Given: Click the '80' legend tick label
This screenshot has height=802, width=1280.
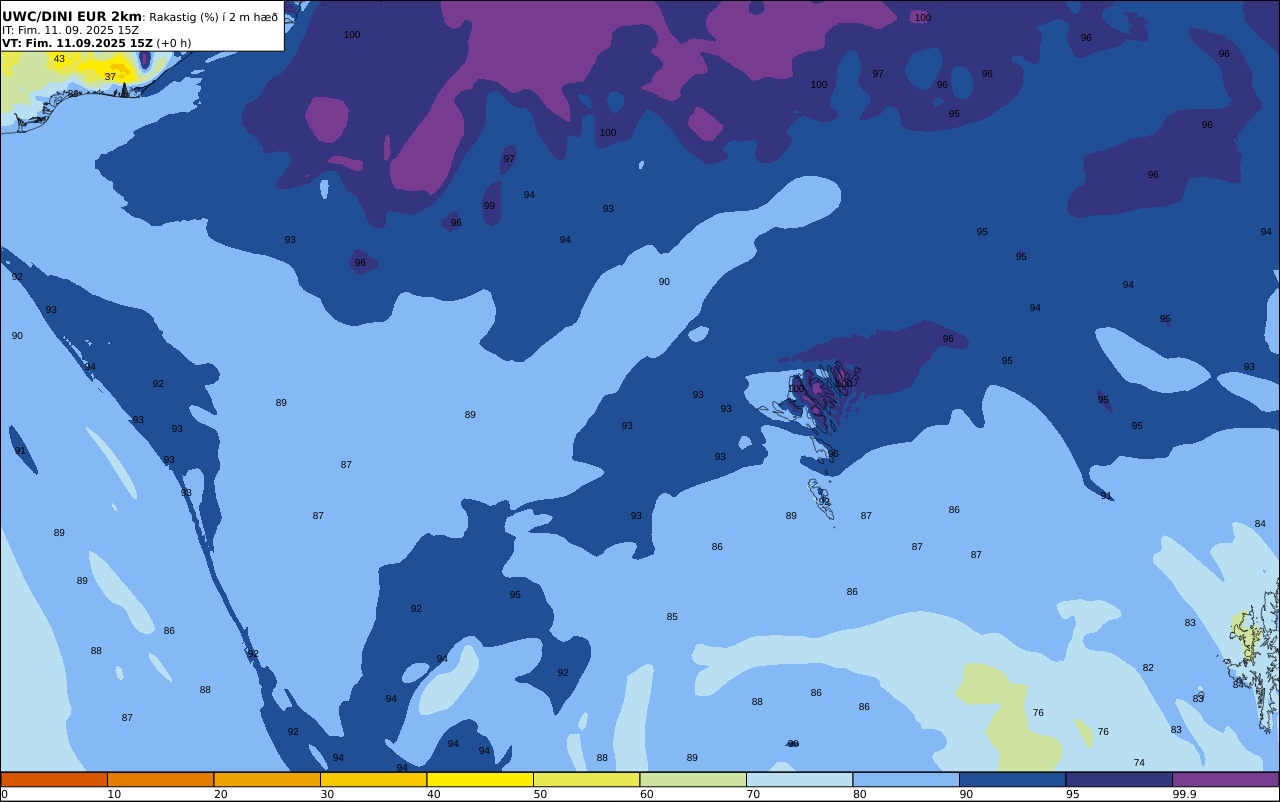Looking at the screenshot, I should tap(859, 794).
